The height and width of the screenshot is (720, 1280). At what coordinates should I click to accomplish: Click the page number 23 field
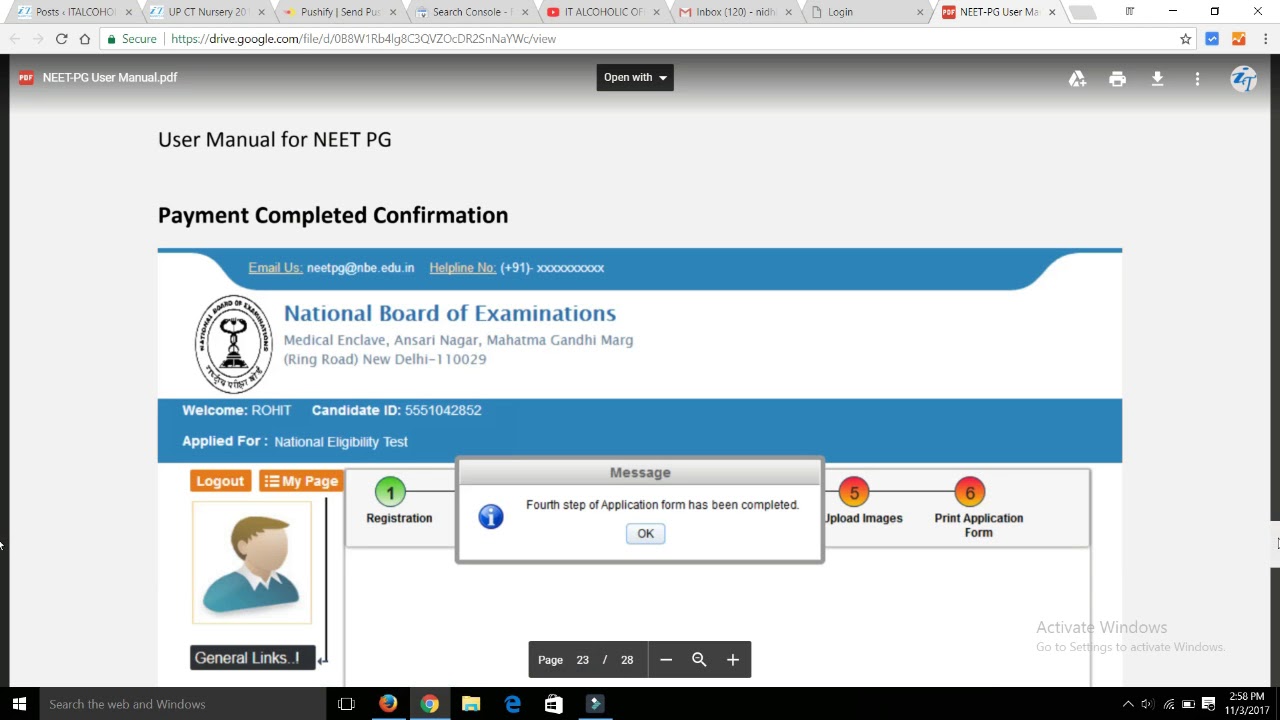(x=582, y=660)
